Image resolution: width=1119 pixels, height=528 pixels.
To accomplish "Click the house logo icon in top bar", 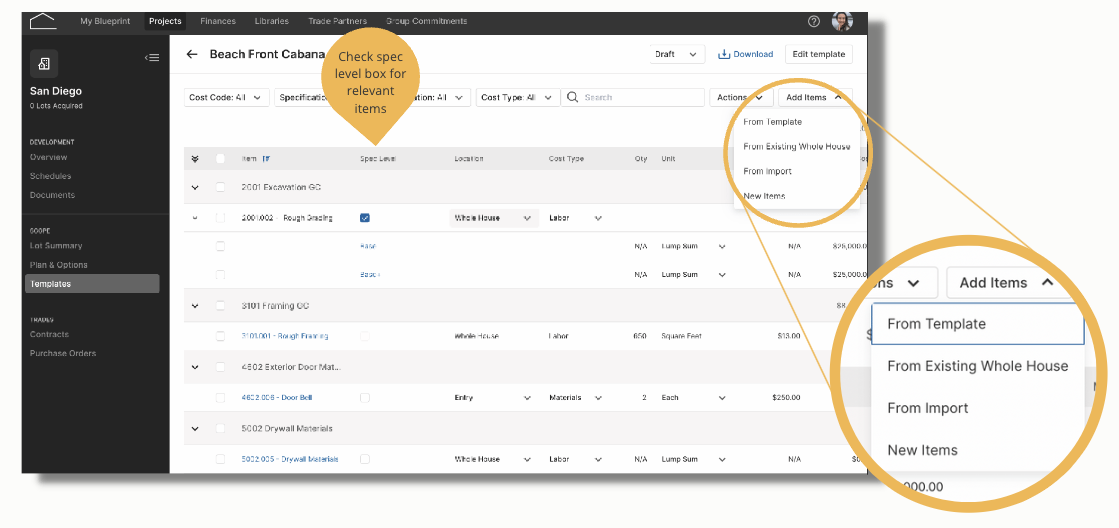I will (43, 21).
